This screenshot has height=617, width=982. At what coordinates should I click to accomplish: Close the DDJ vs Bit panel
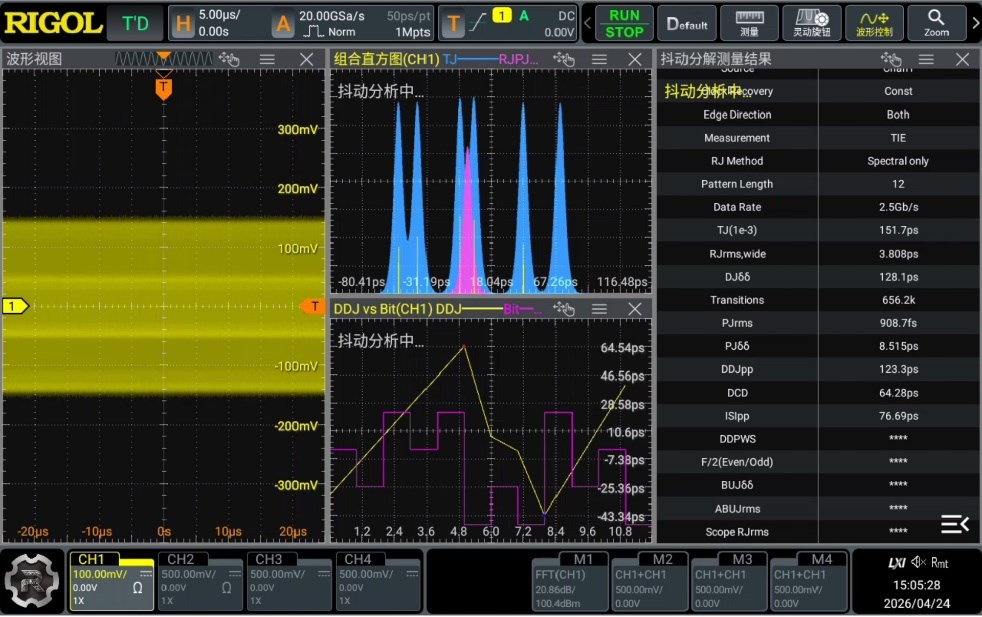point(634,309)
